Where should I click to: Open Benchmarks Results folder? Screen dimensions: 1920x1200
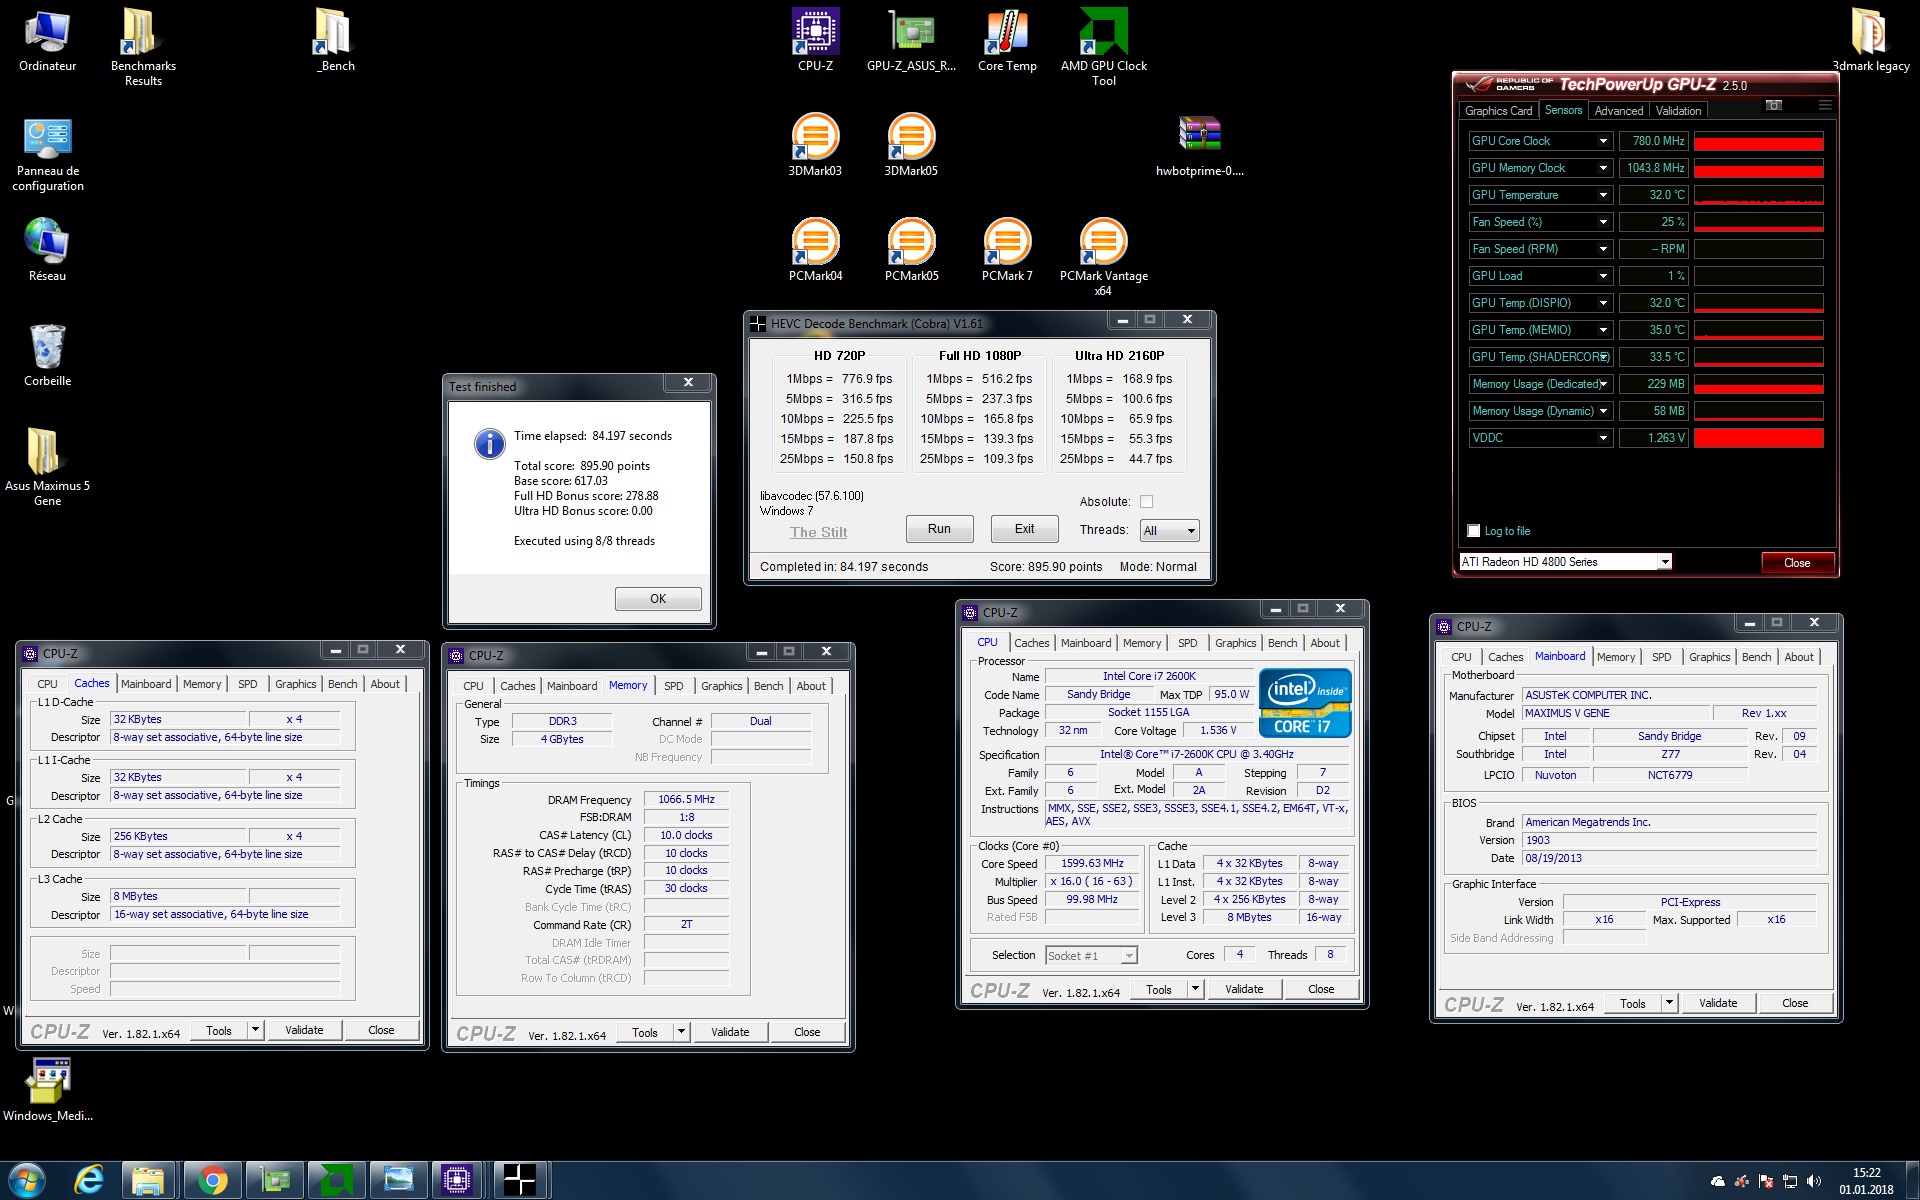point(143,47)
